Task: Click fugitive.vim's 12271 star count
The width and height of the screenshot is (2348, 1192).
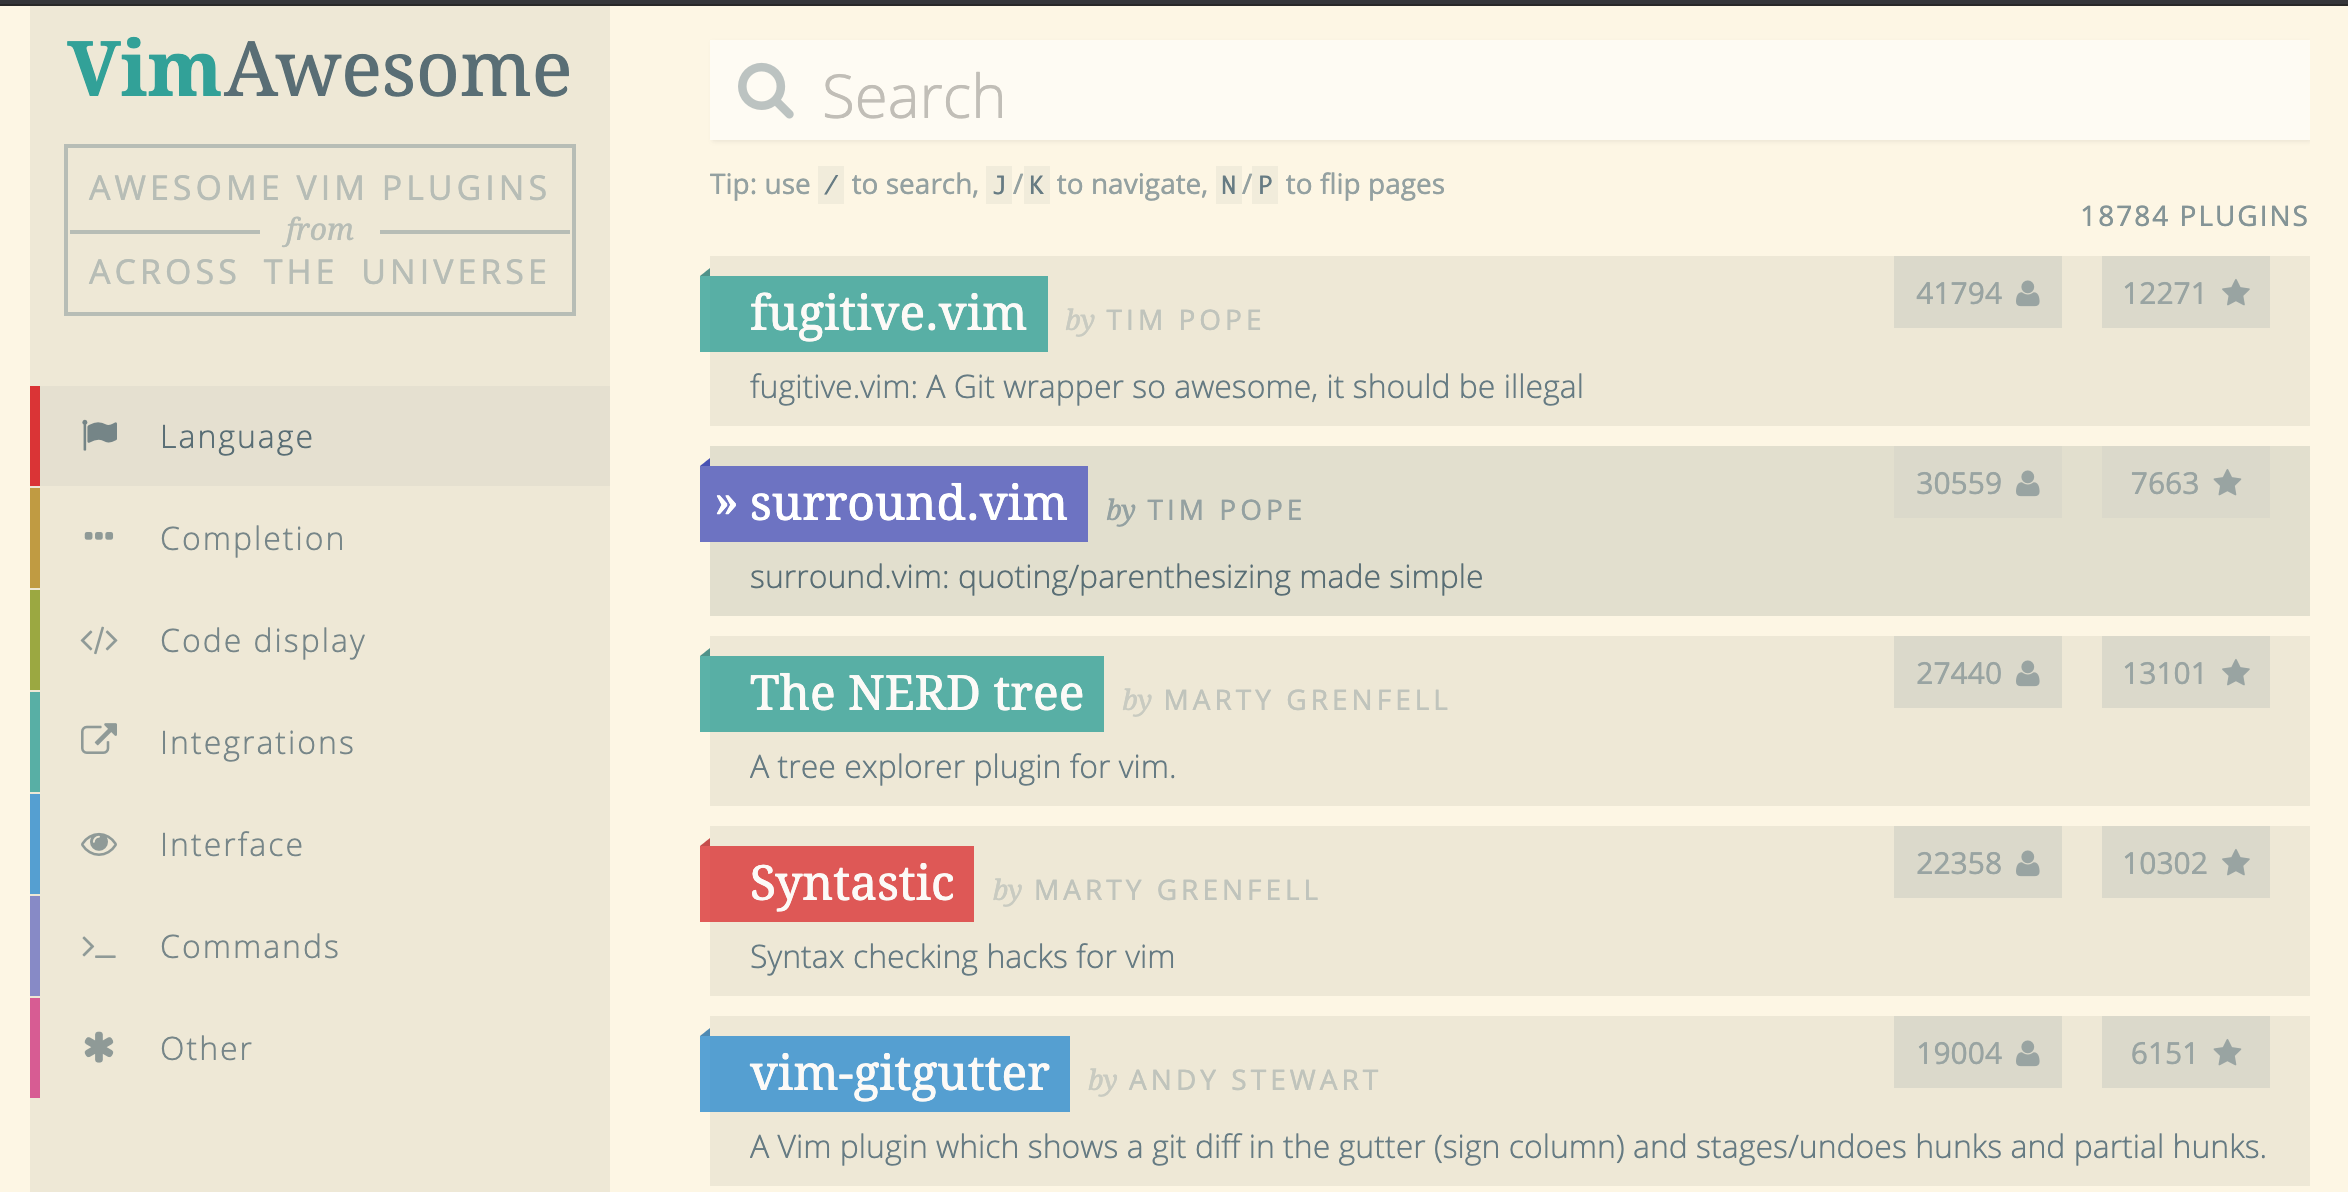Action: tap(2185, 293)
